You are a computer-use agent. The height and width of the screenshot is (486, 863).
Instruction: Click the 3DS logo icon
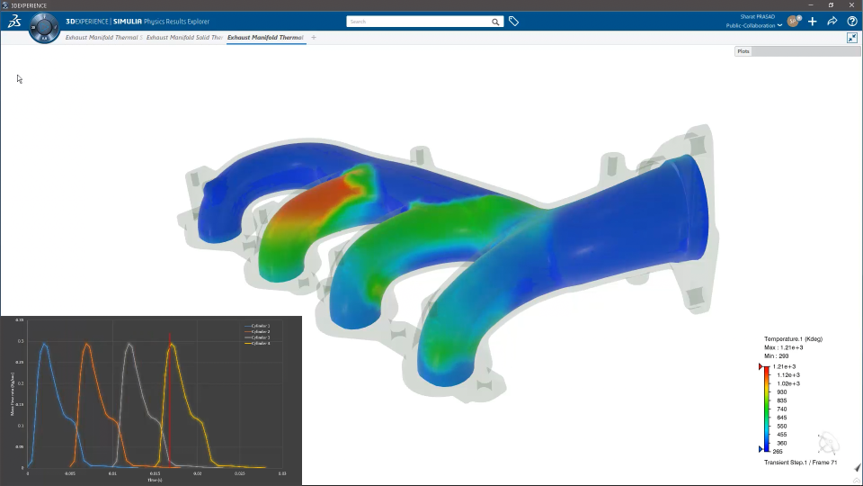click(x=13, y=21)
